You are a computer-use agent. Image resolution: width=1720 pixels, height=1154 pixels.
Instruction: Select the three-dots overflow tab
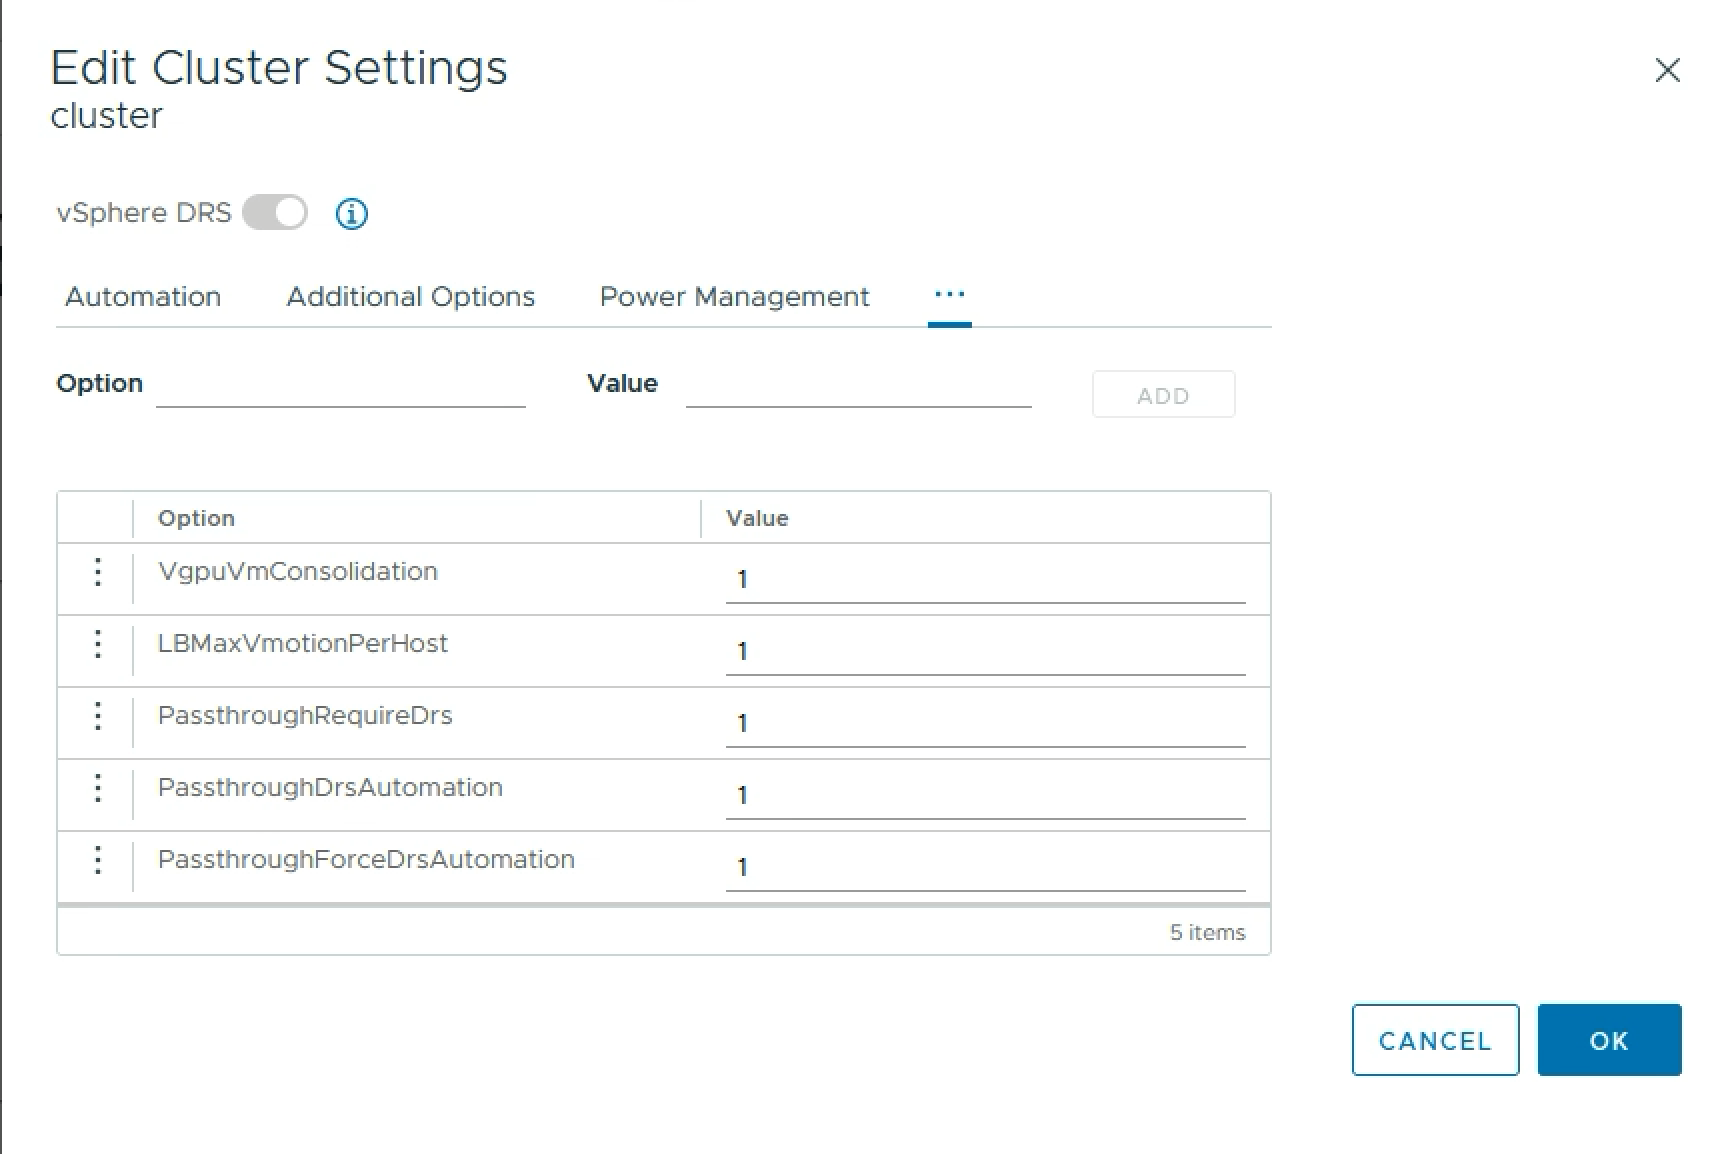950,295
